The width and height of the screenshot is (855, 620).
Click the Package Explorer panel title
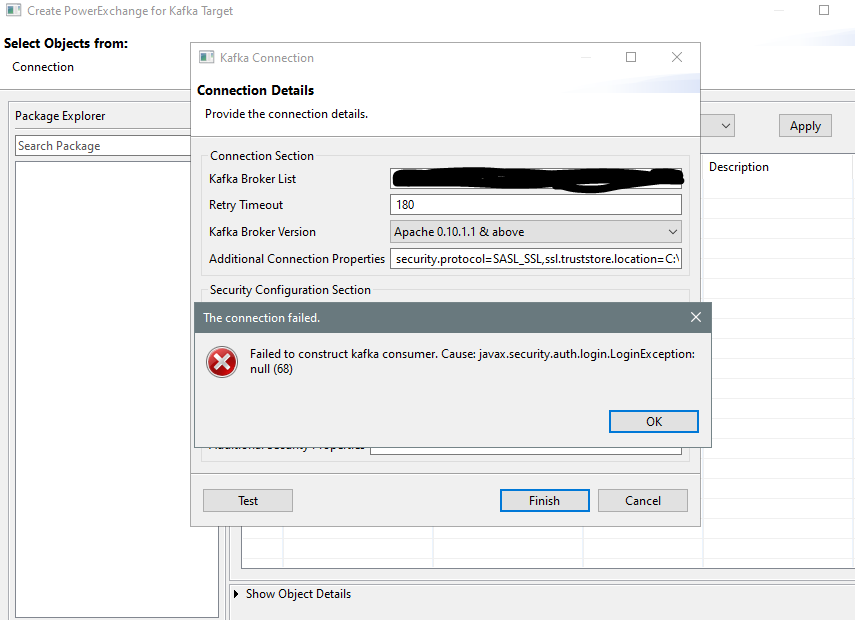60,116
